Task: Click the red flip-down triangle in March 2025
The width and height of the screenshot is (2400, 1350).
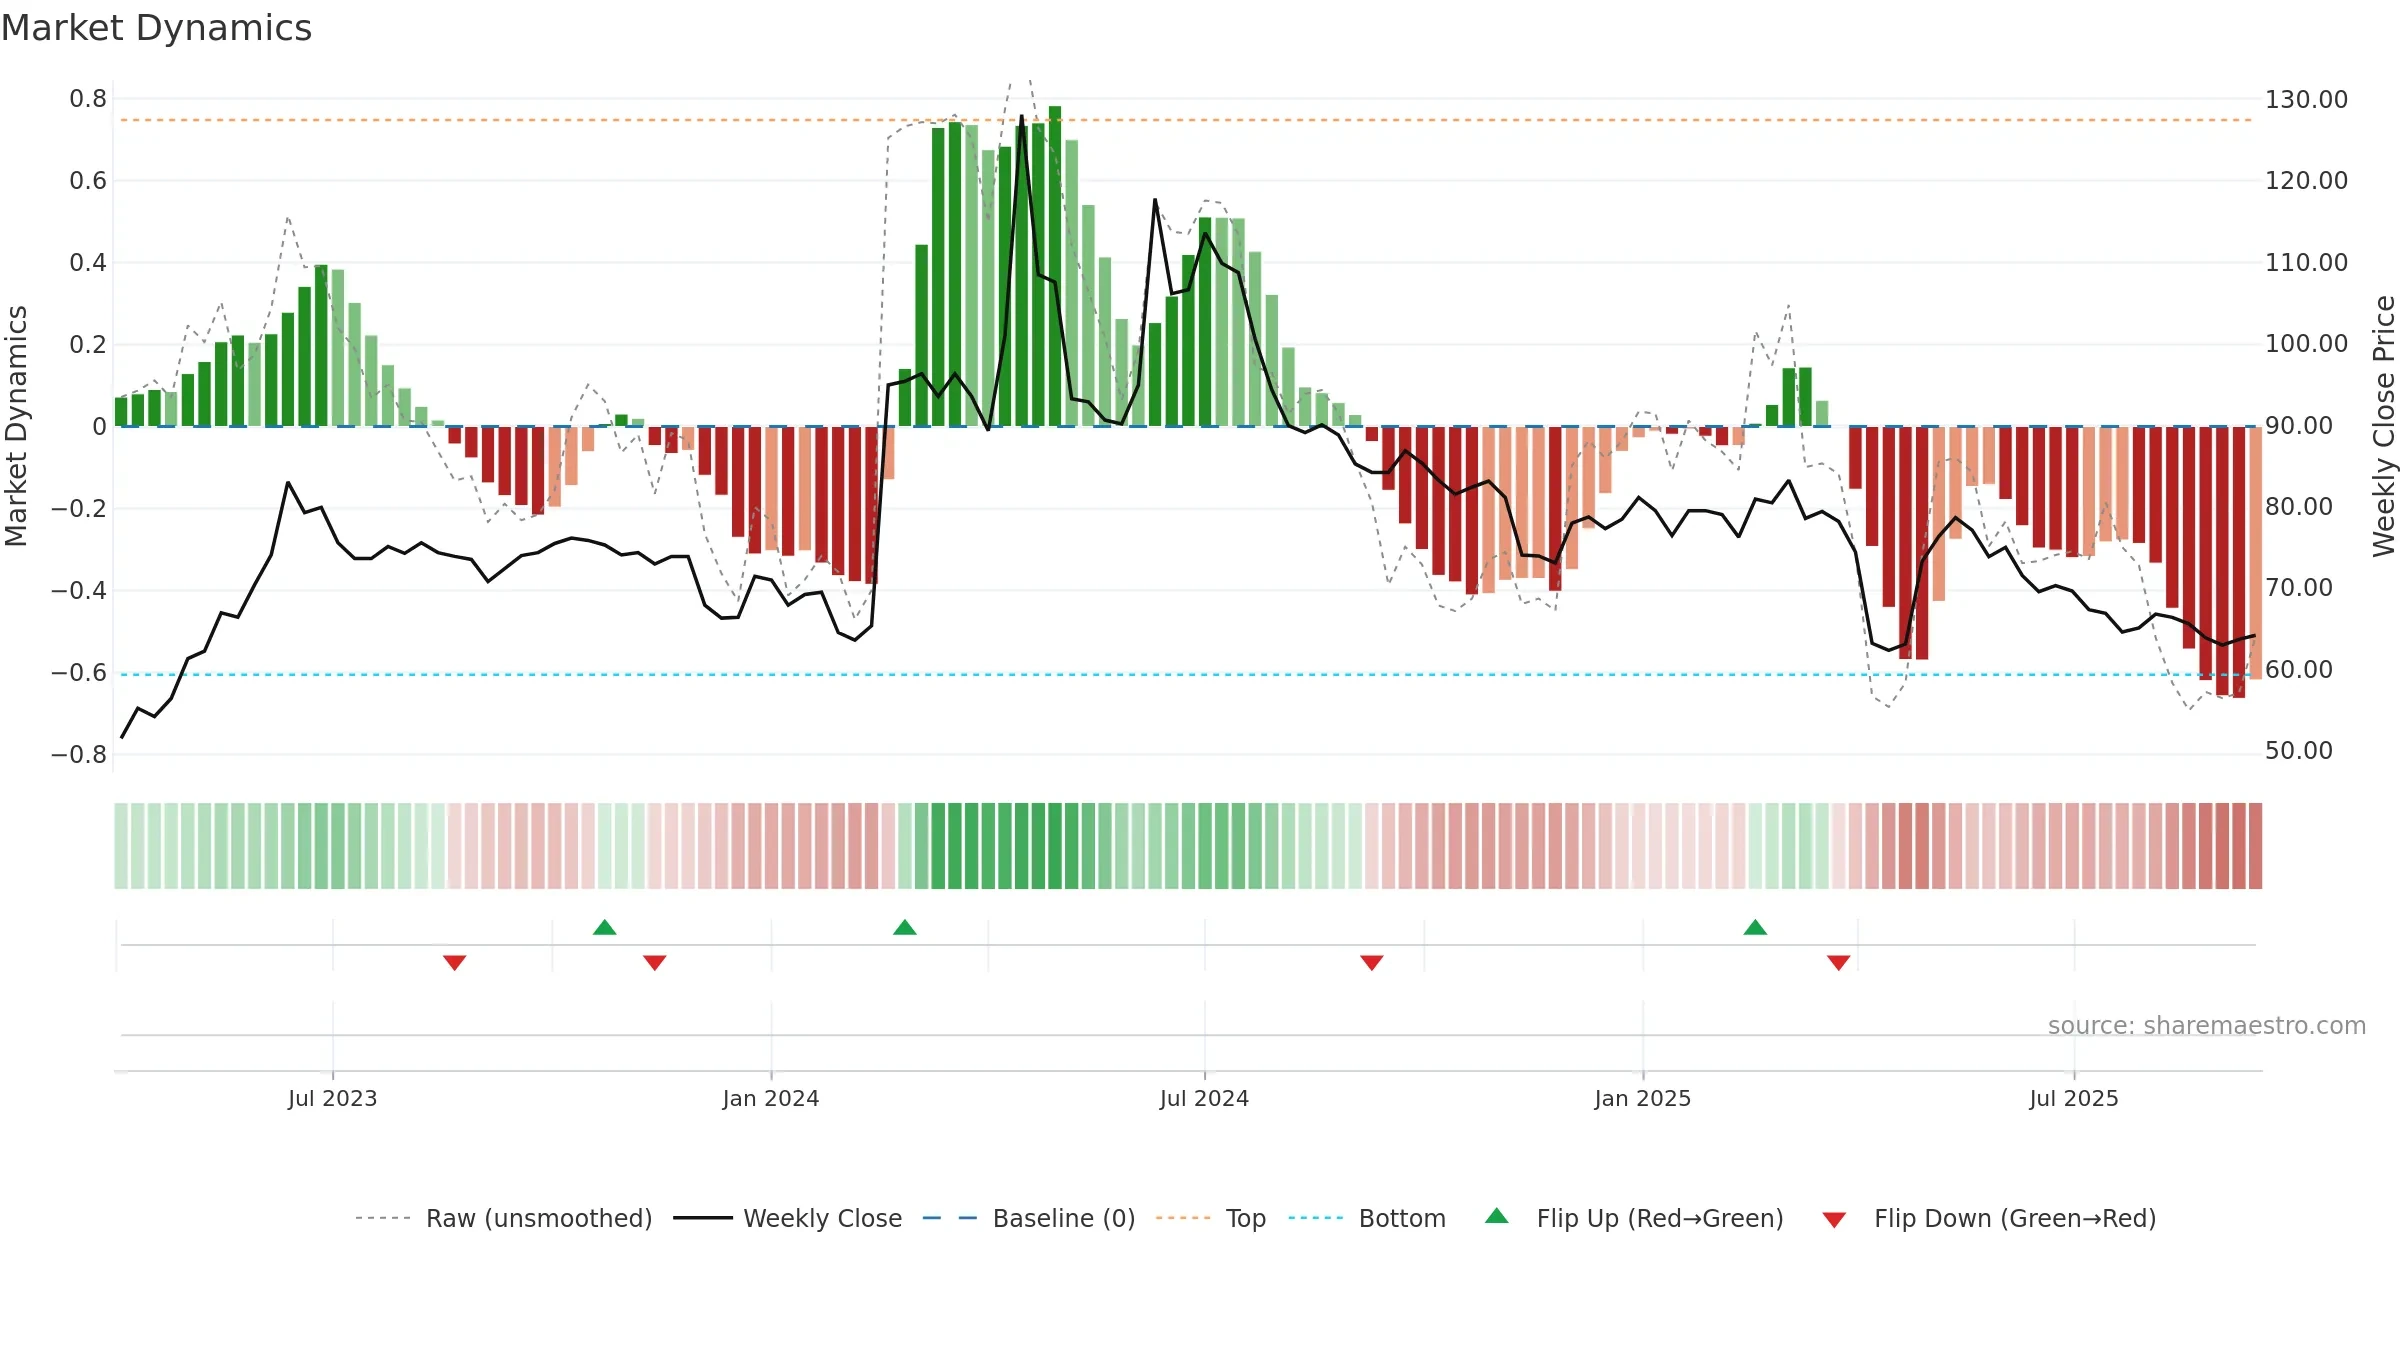Action: [1839, 962]
